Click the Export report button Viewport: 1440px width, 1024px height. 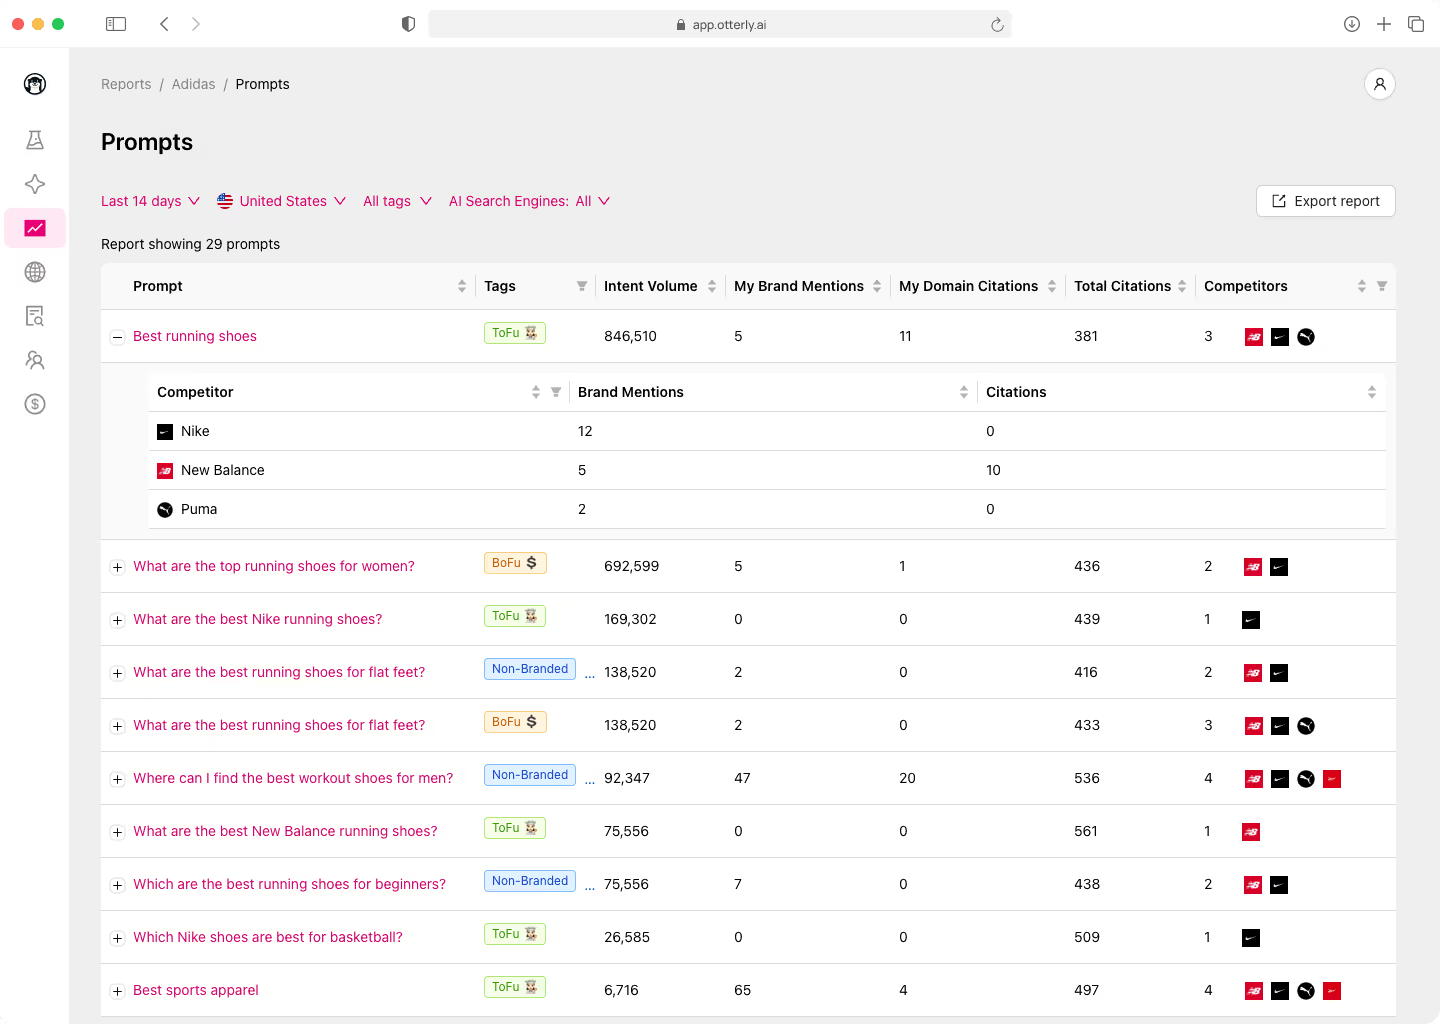(1325, 201)
